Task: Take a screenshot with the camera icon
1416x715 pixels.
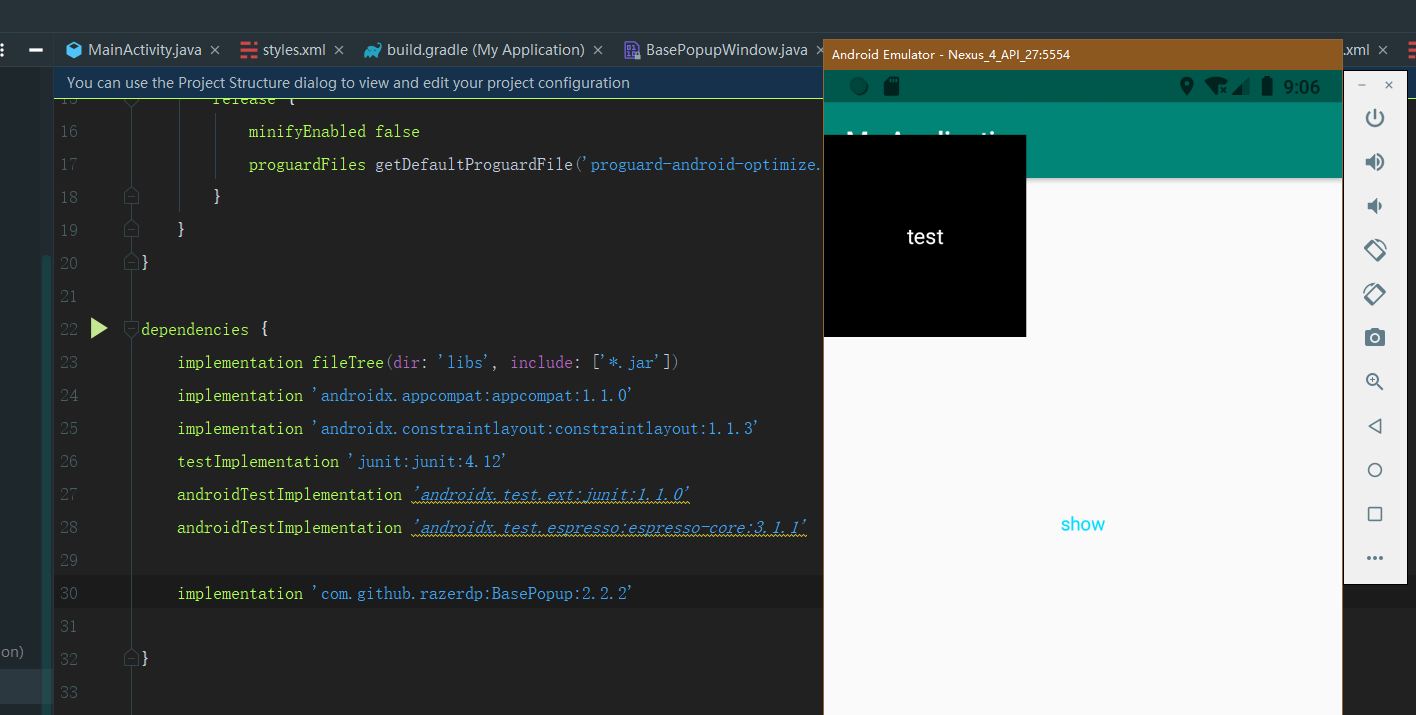Action: [1374, 337]
